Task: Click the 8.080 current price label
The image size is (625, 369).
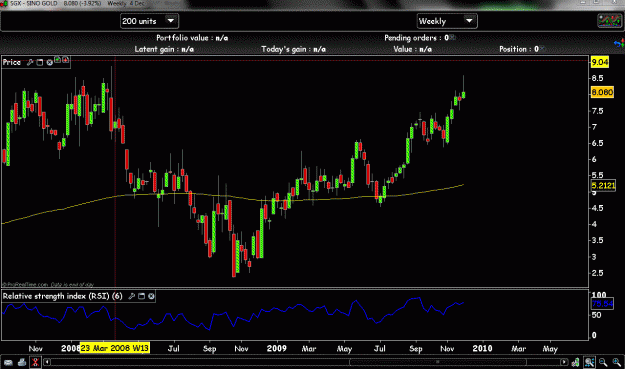Action: (x=602, y=92)
